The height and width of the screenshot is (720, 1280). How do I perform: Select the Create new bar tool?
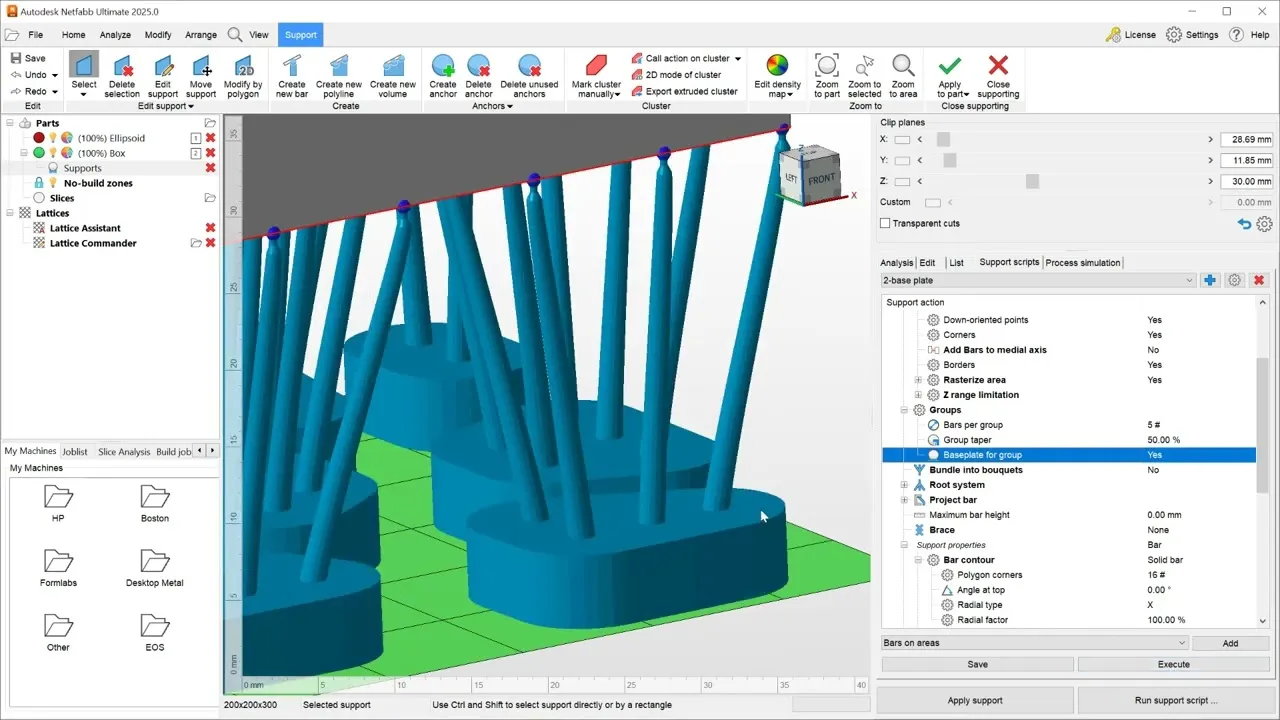coord(292,76)
